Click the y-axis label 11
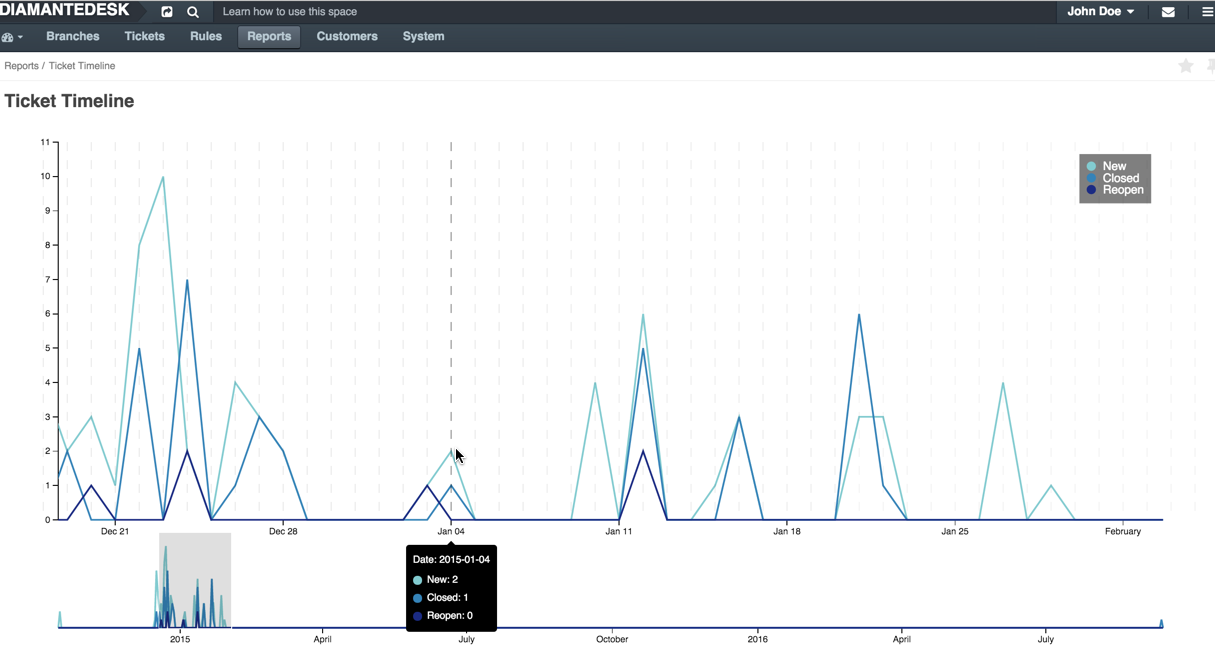Image resolution: width=1215 pixels, height=665 pixels. click(x=45, y=142)
